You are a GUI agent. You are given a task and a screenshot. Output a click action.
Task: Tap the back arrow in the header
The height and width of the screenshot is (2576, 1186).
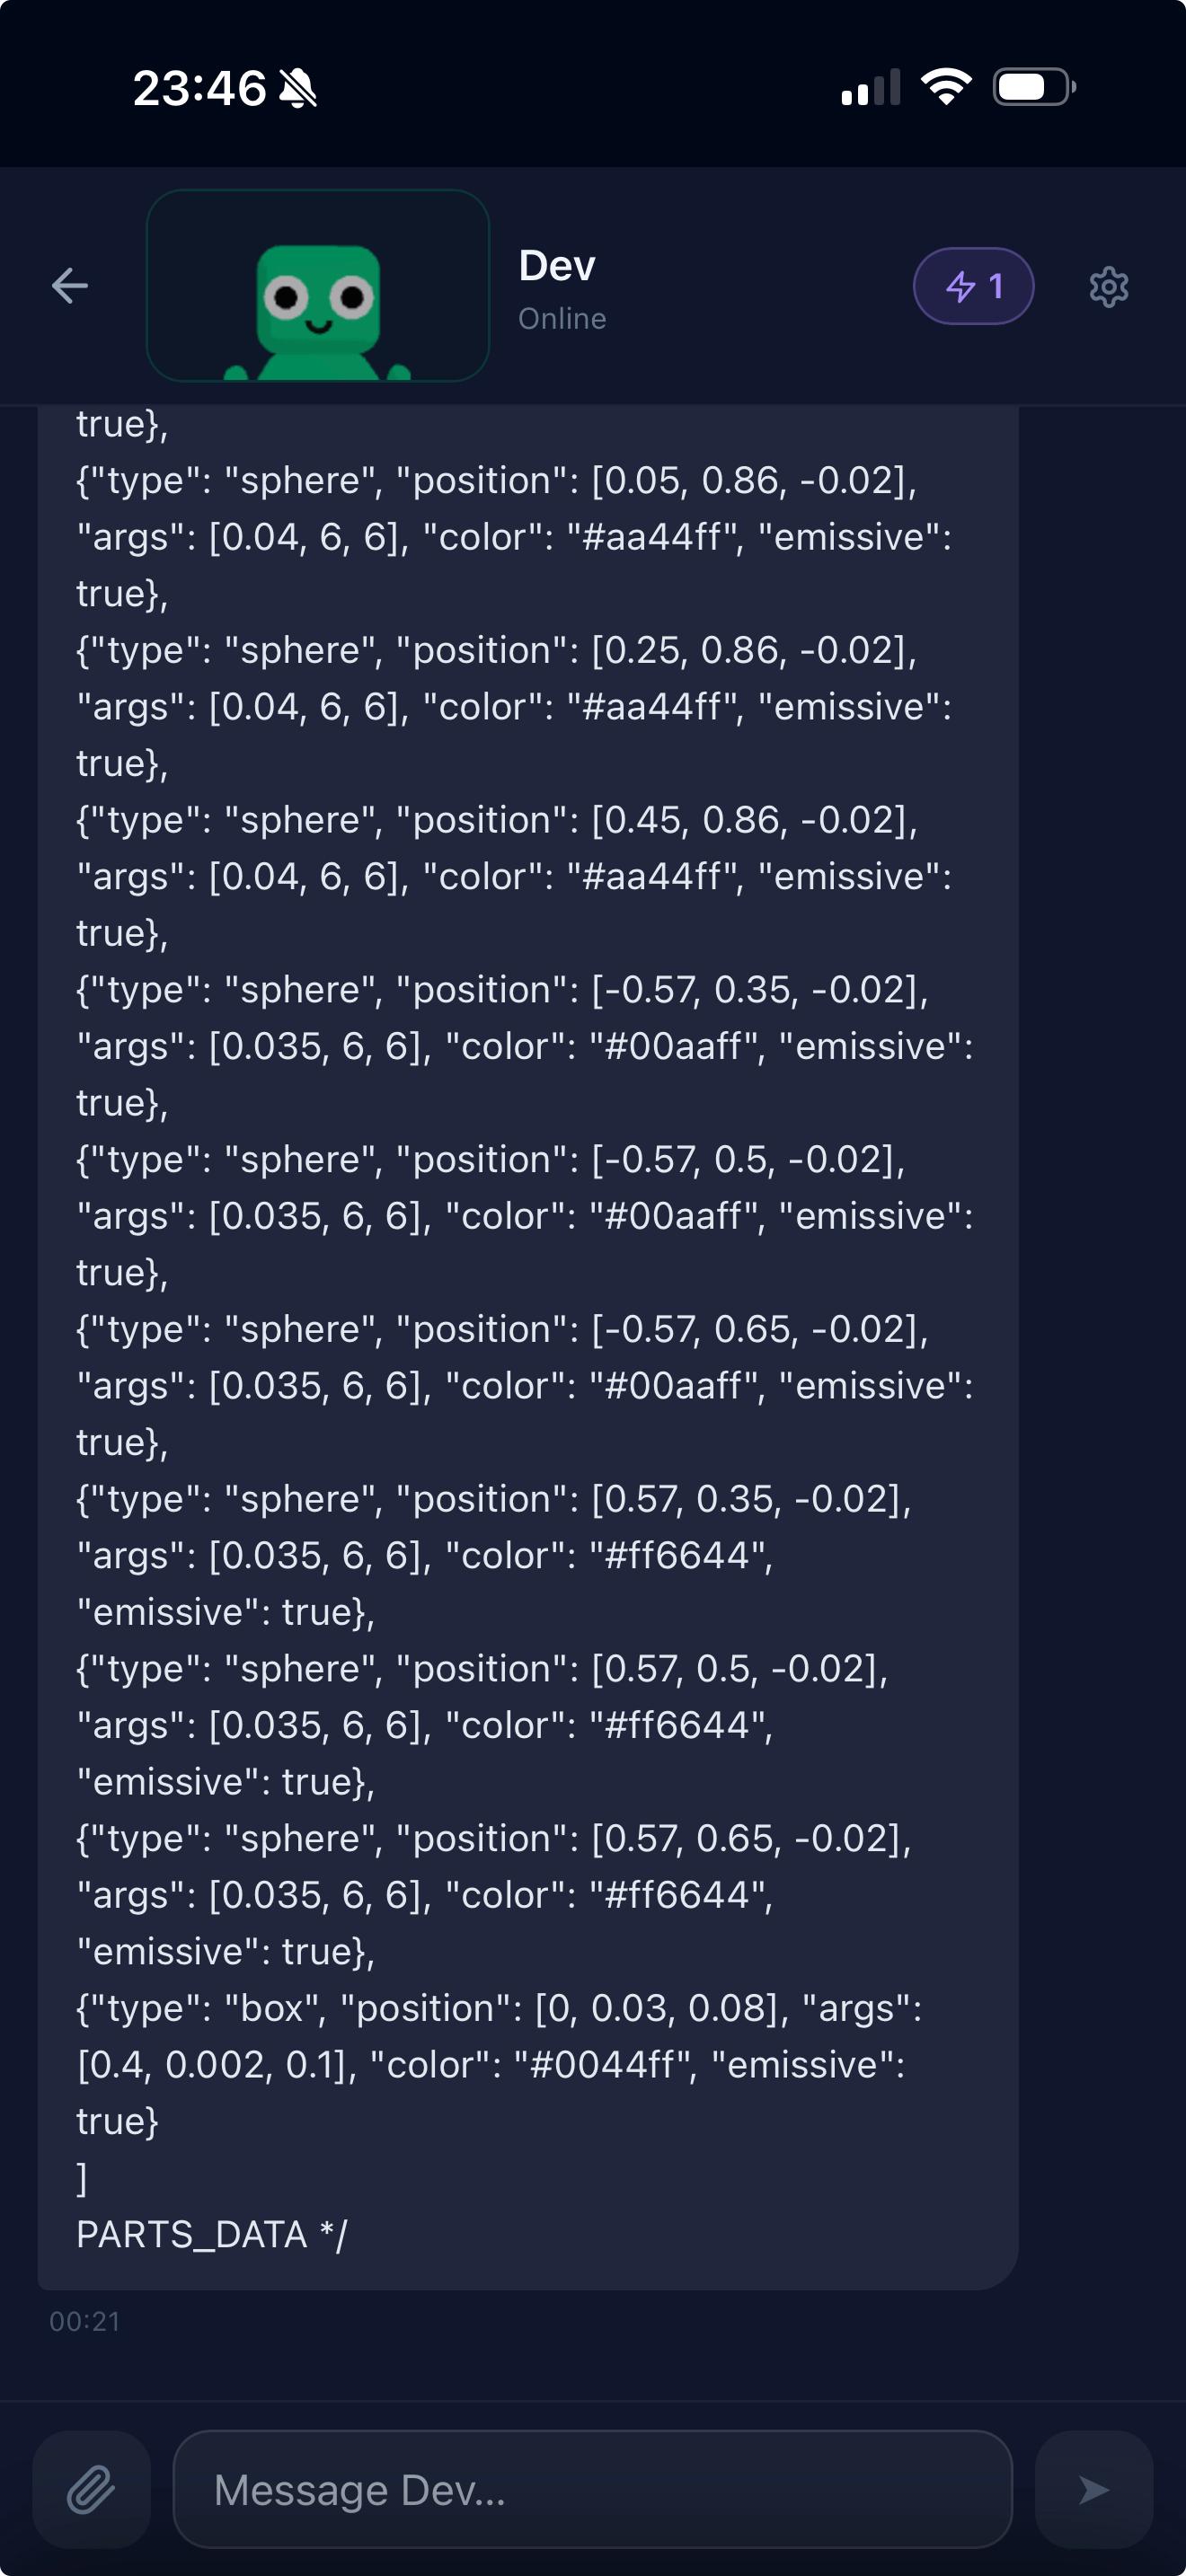click(x=70, y=286)
